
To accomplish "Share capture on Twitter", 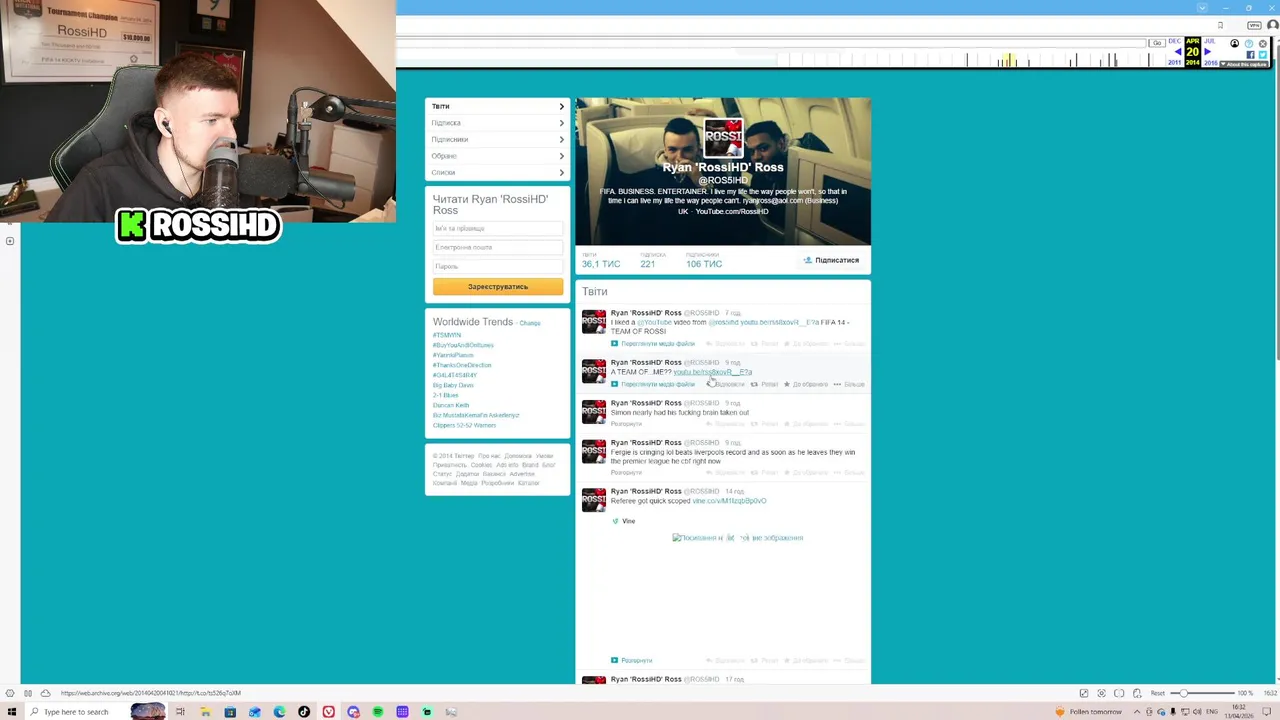I will click(x=1263, y=55).
